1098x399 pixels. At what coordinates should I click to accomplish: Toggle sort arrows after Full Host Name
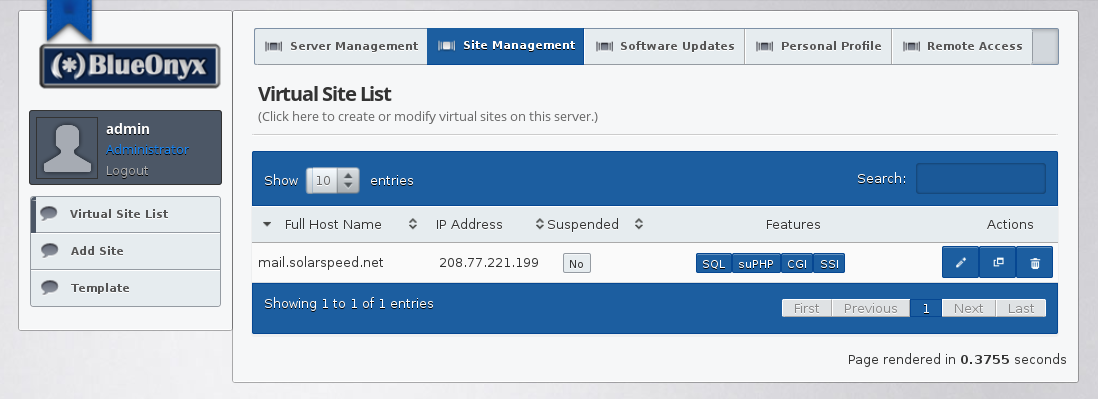(x=413, y=224)
